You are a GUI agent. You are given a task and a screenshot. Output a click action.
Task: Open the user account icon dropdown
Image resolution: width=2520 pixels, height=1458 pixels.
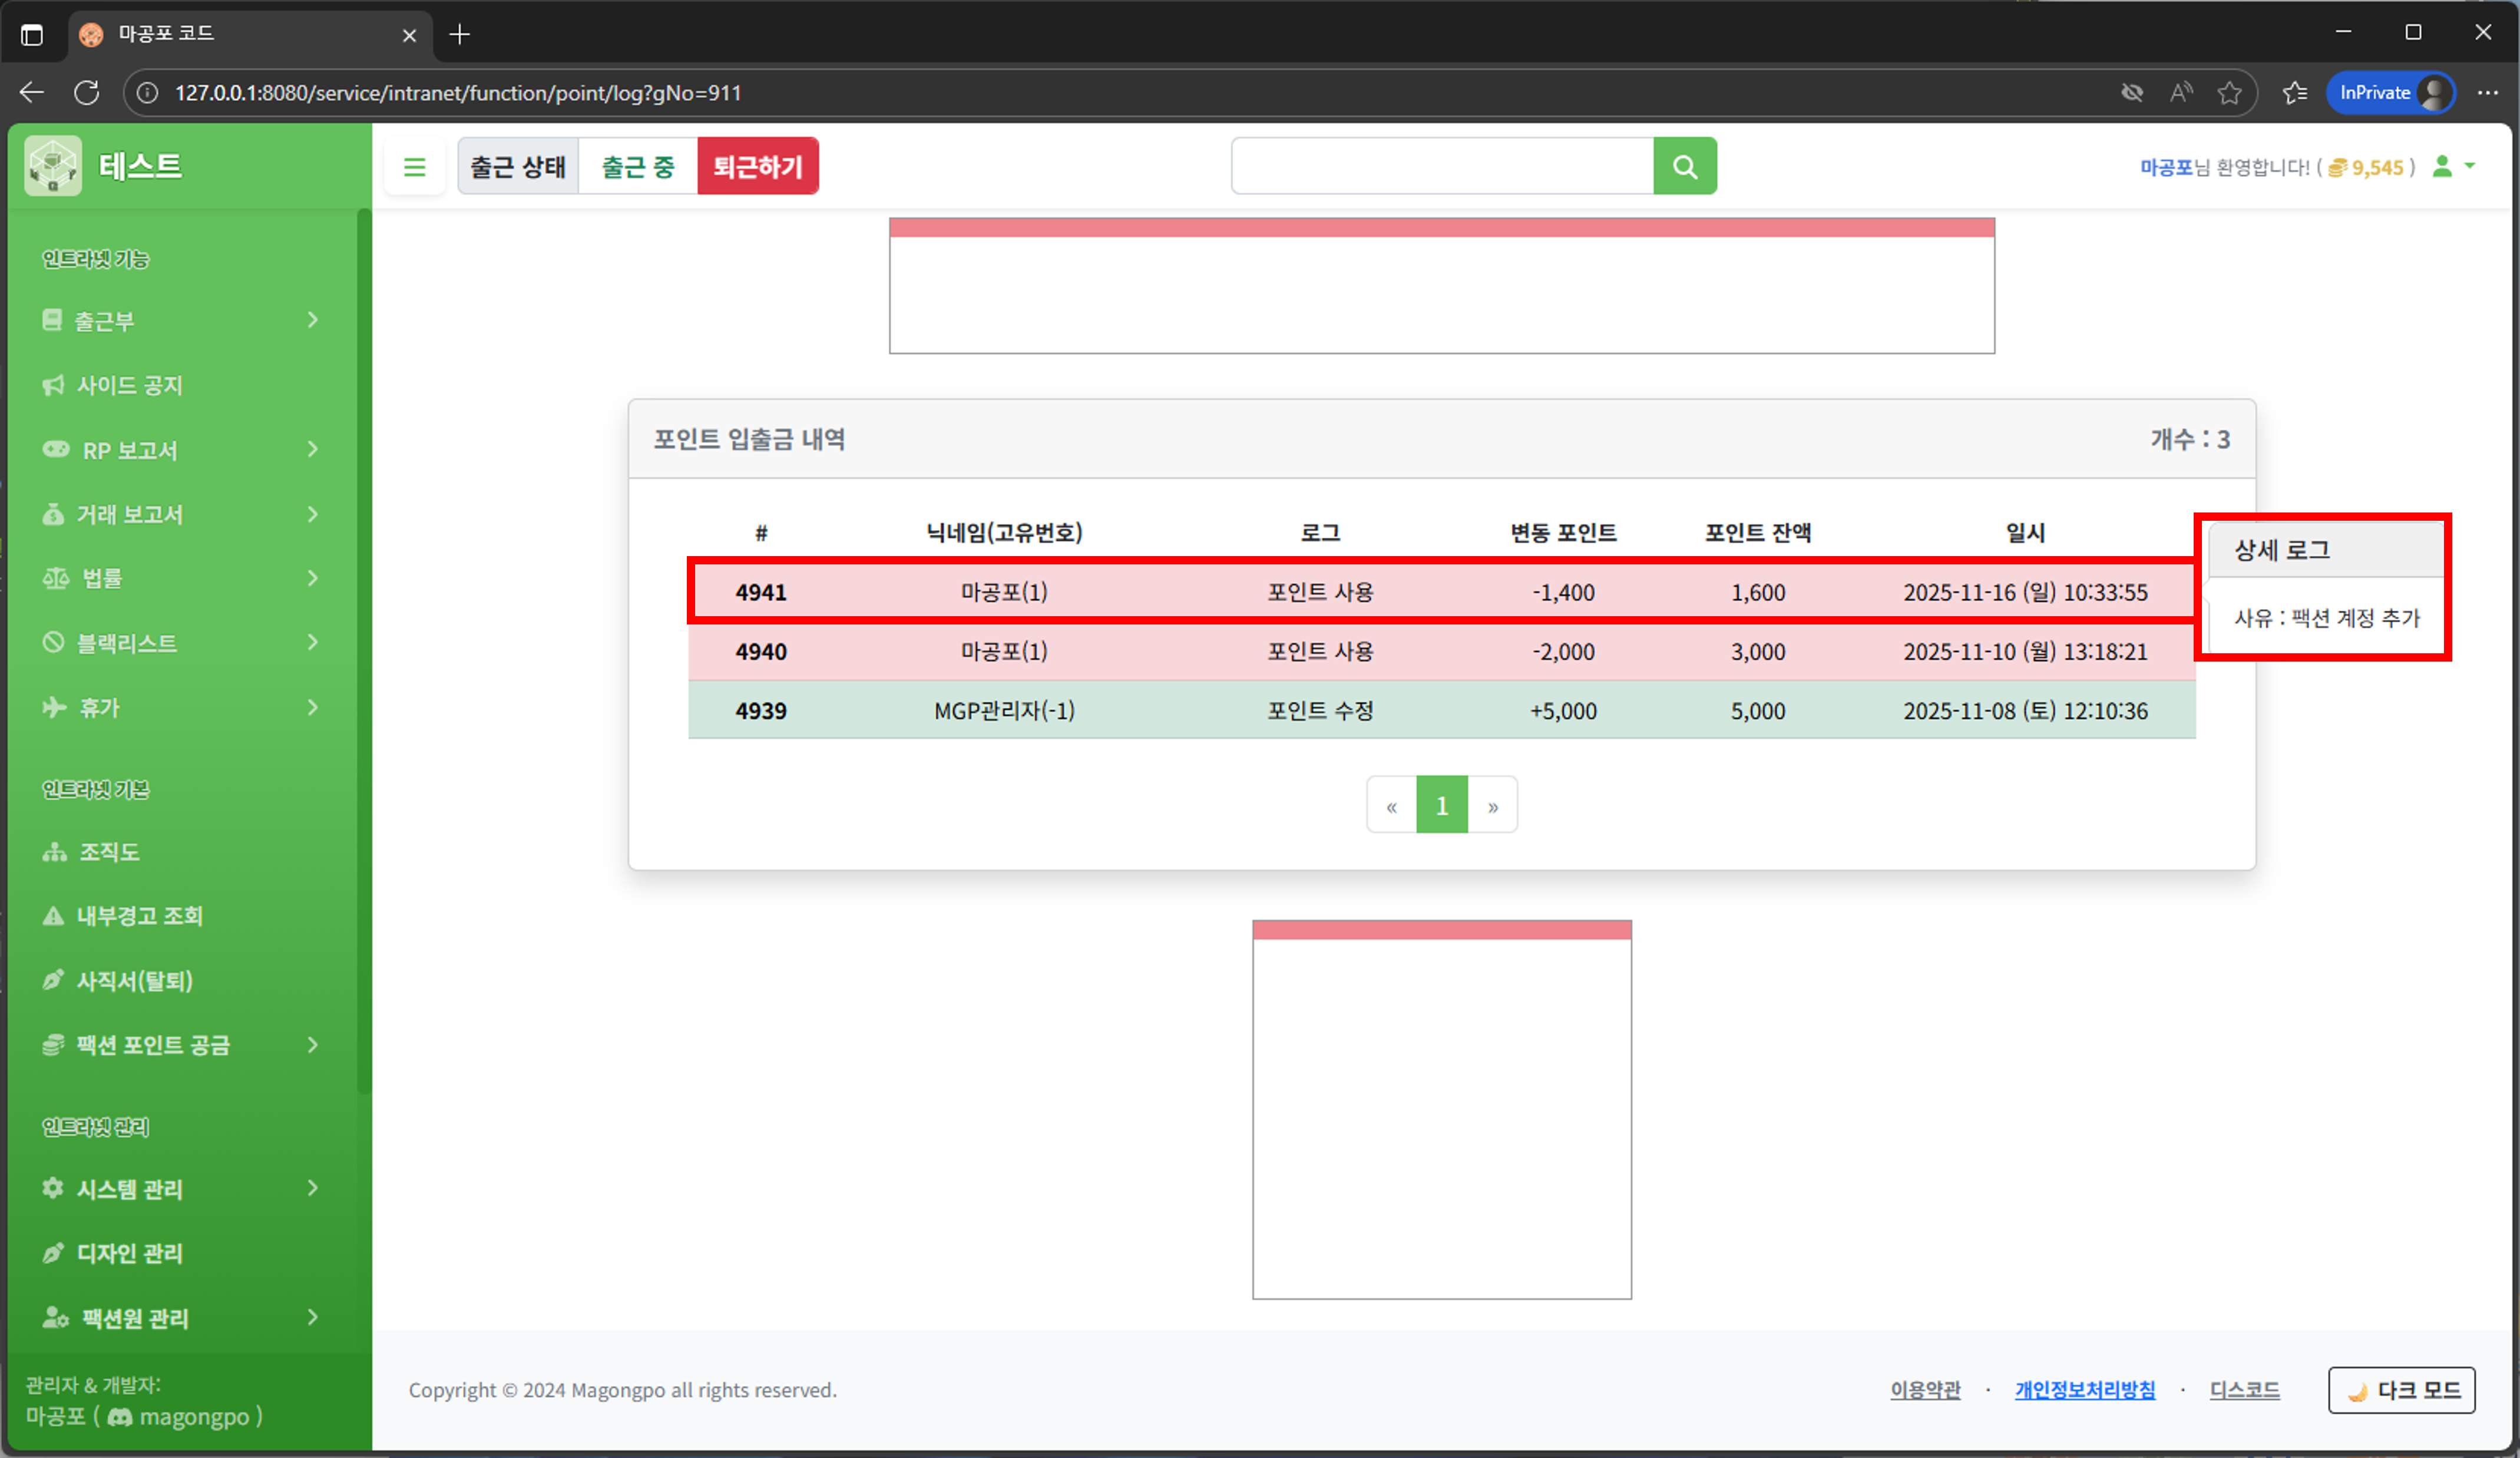click(x=2452, y=166)
